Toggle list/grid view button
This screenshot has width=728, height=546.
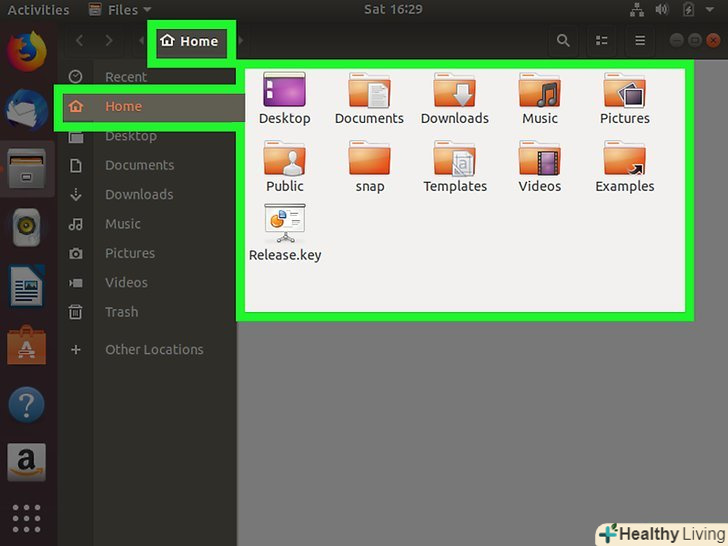click(x=602, y=41)
